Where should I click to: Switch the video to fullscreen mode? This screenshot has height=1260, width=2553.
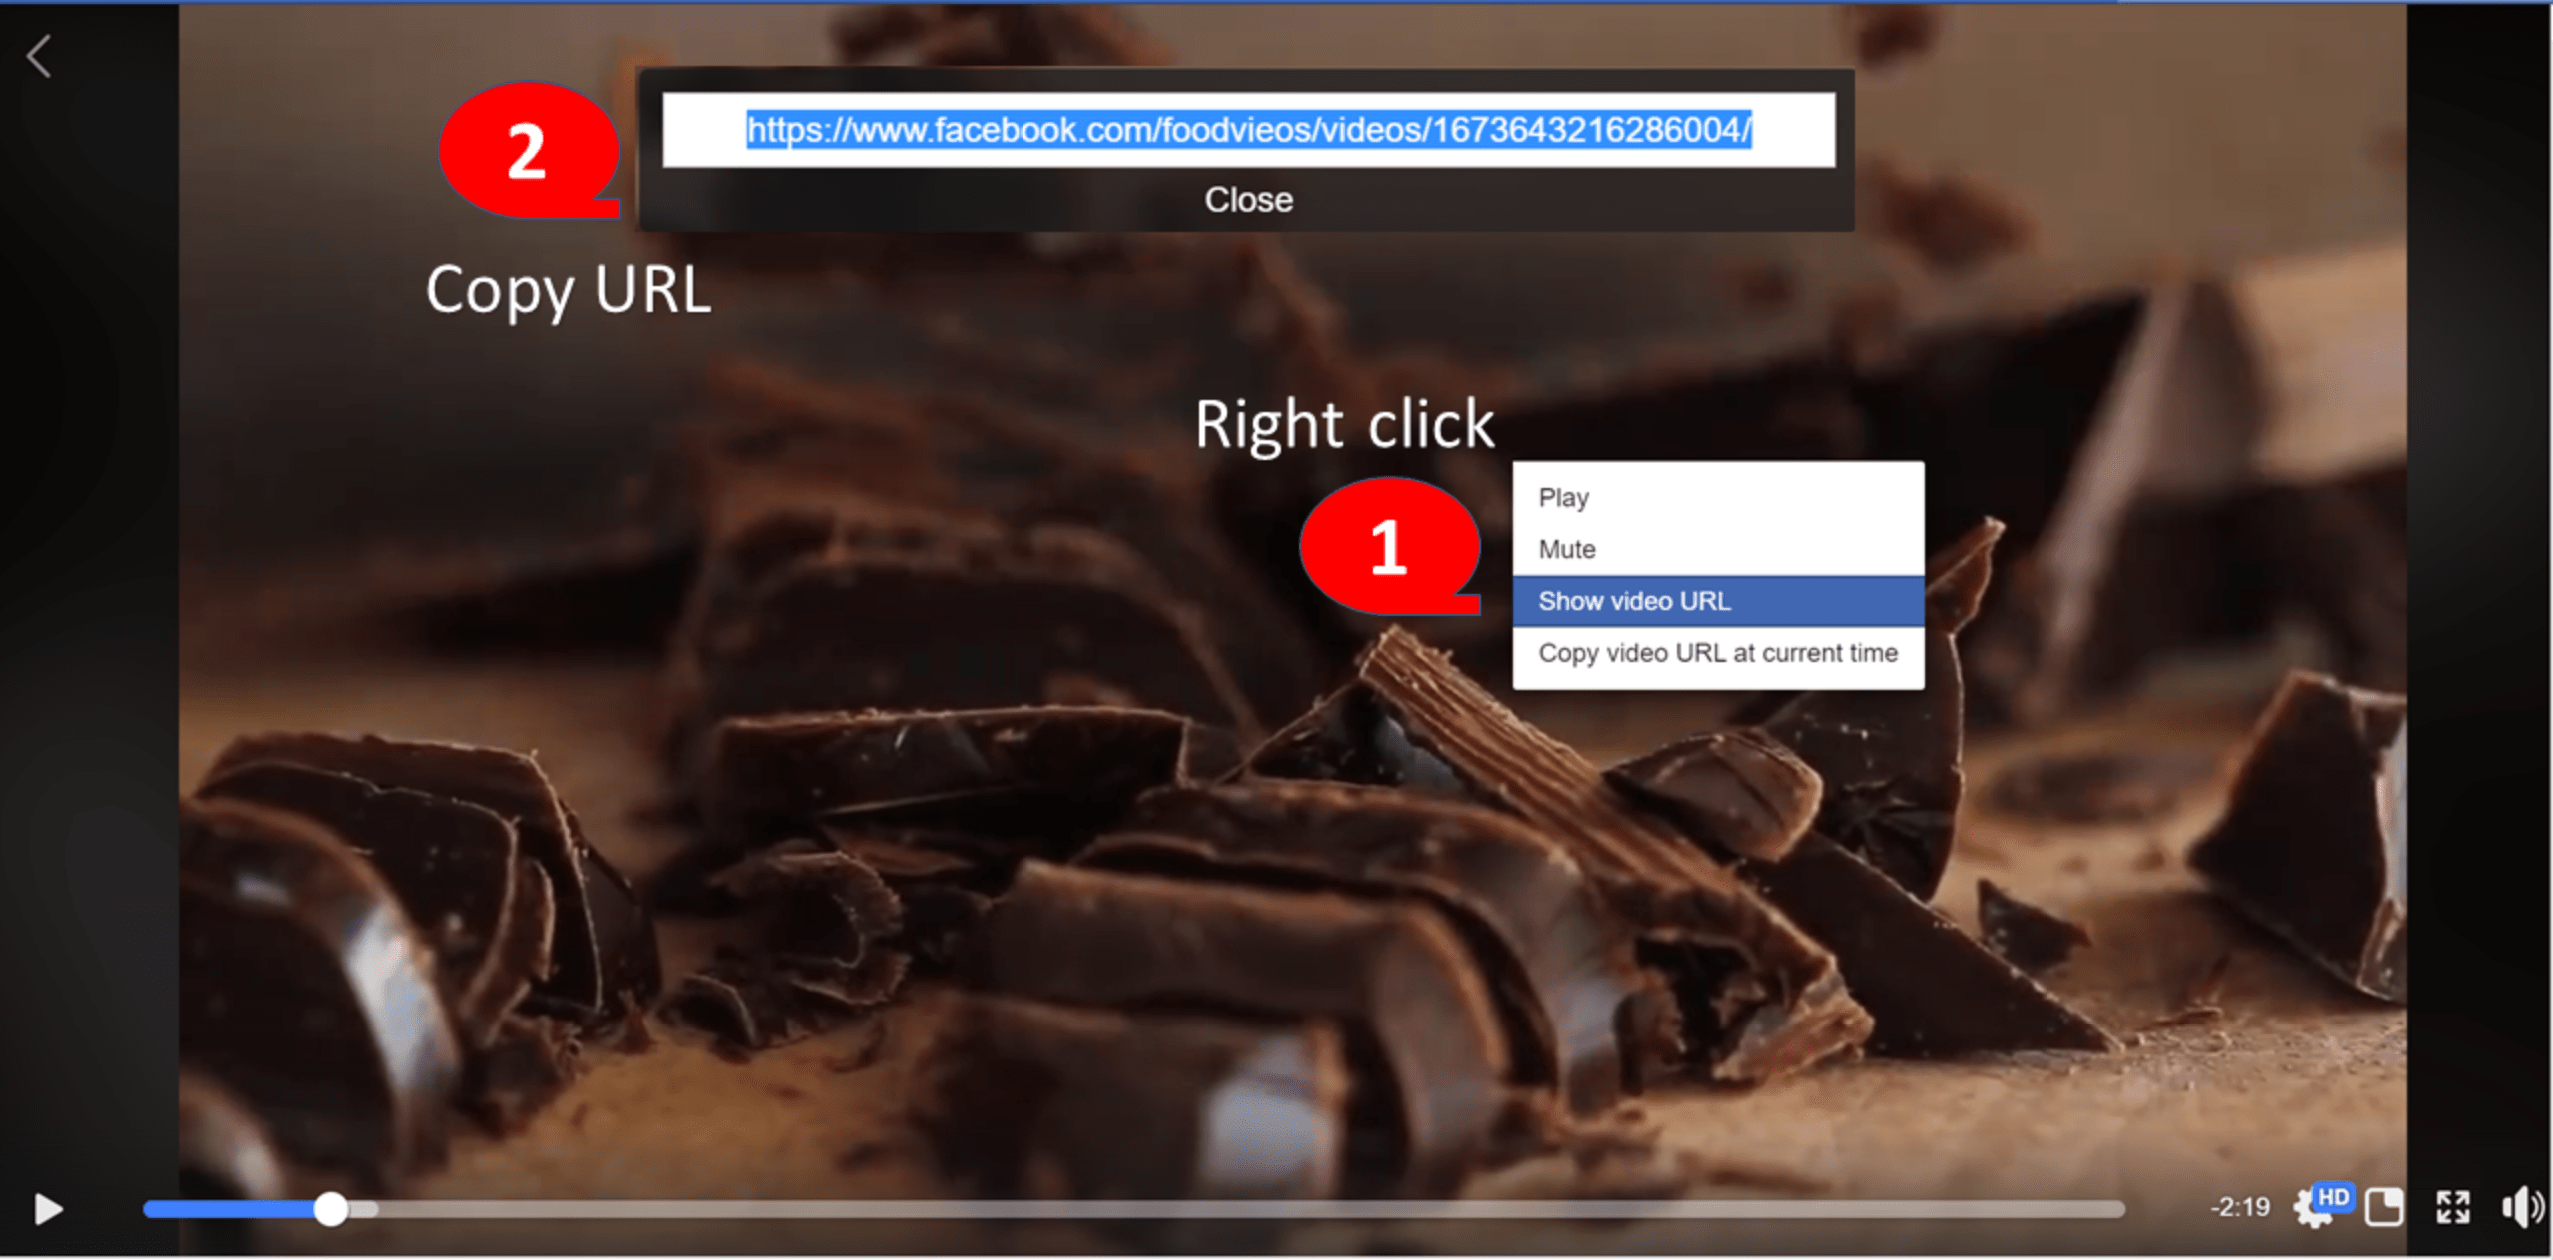coord(2453,1207)
